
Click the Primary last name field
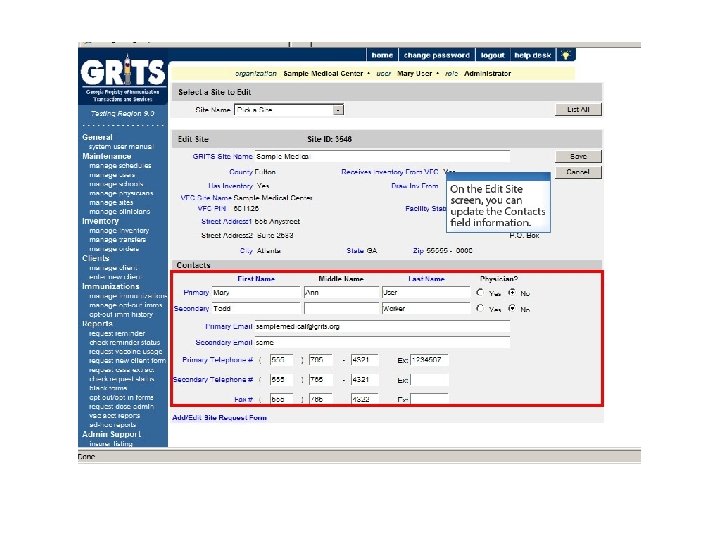(426, 292)
